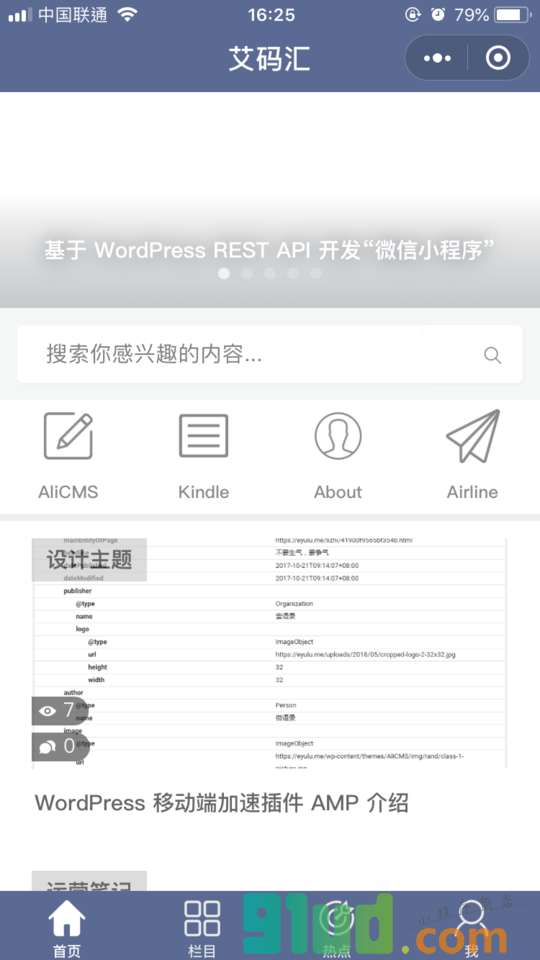
Task: Switch to the 栏目 categories tab
Action: click(x=202, y=928)
